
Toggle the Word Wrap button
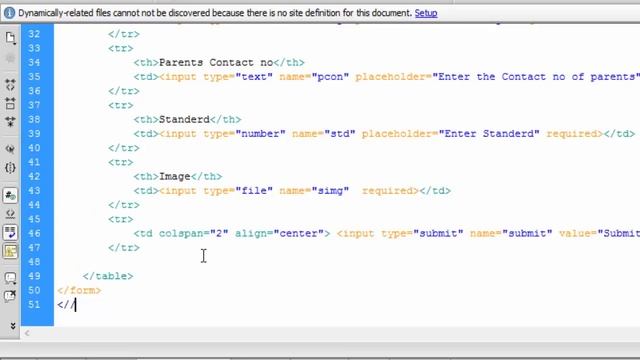coord(10,232)
